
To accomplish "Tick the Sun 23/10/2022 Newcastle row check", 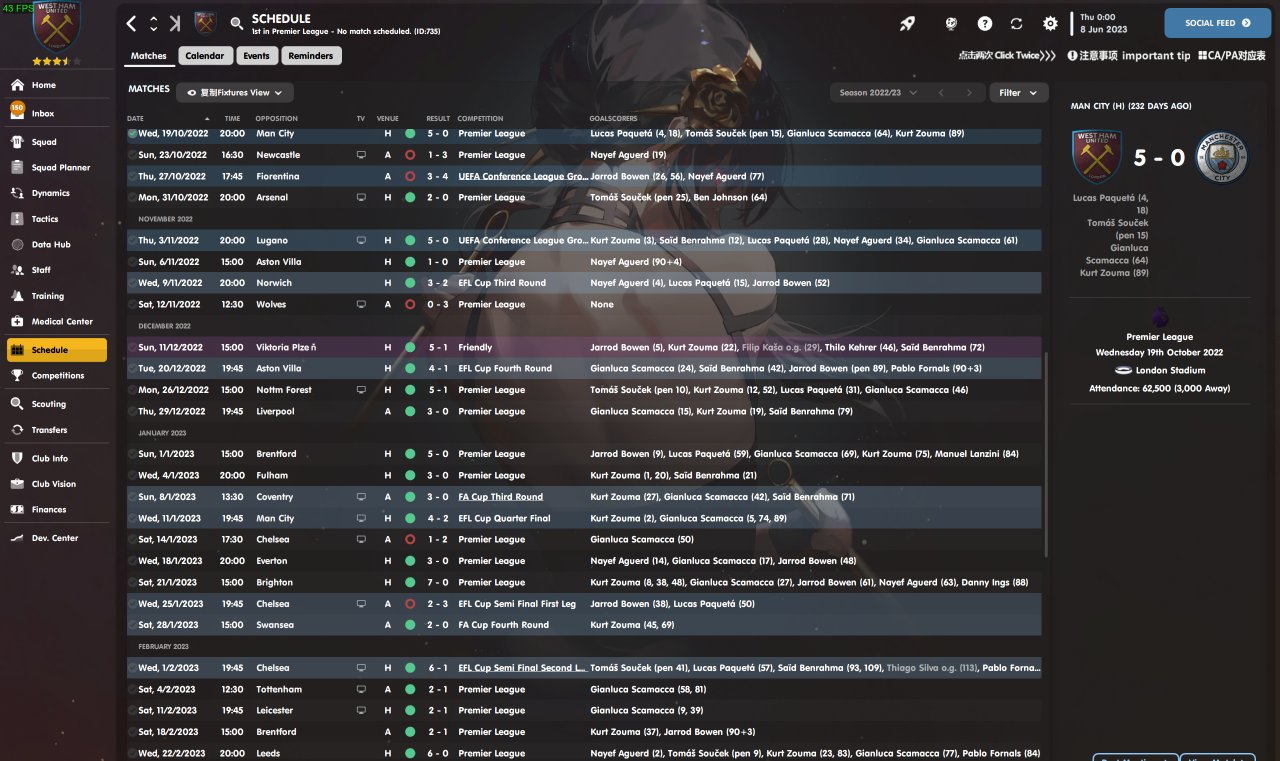I will click(132, 155).
